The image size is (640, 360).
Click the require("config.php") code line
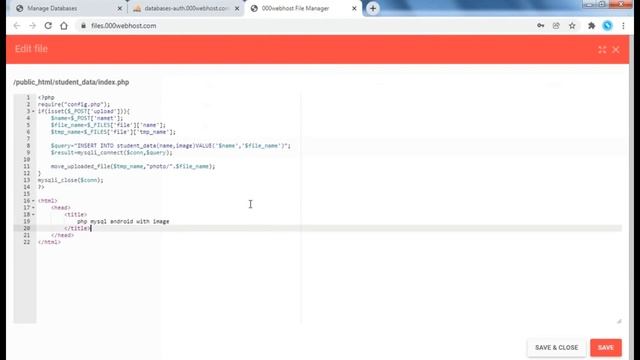74,104
